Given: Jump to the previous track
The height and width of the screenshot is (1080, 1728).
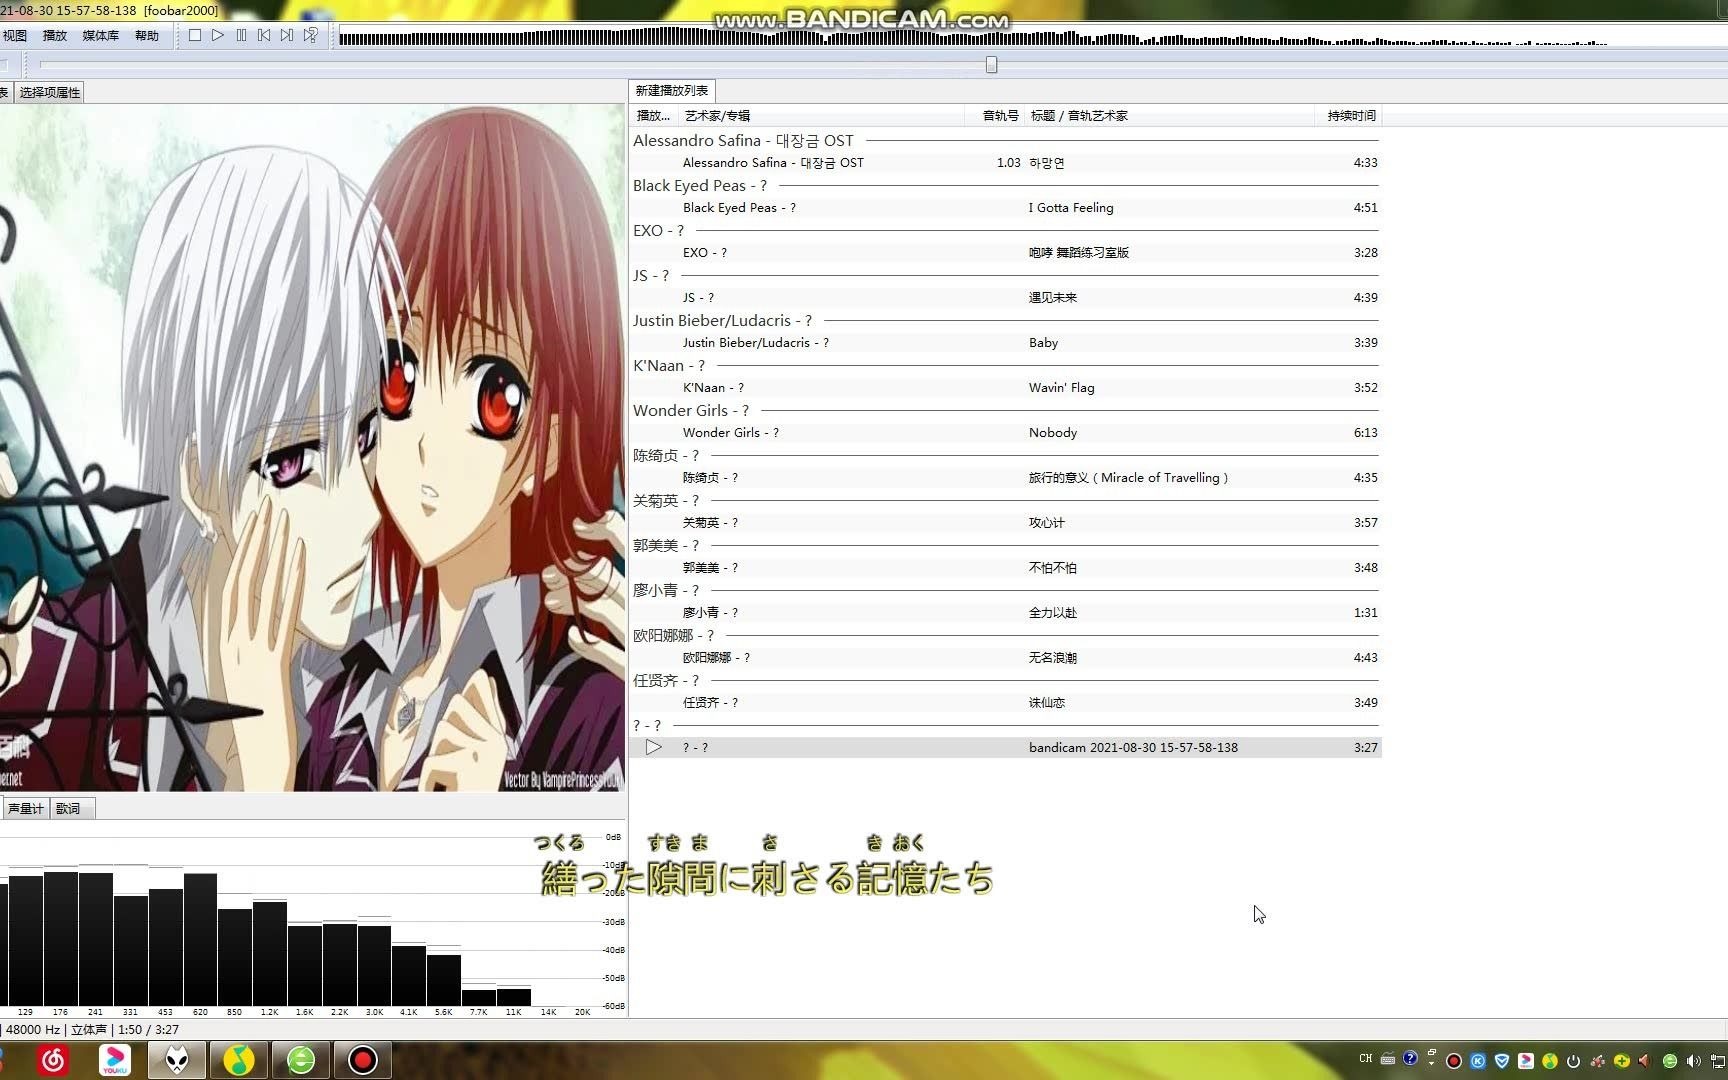Looking at the screenshot, I should [x=264, y=35].
